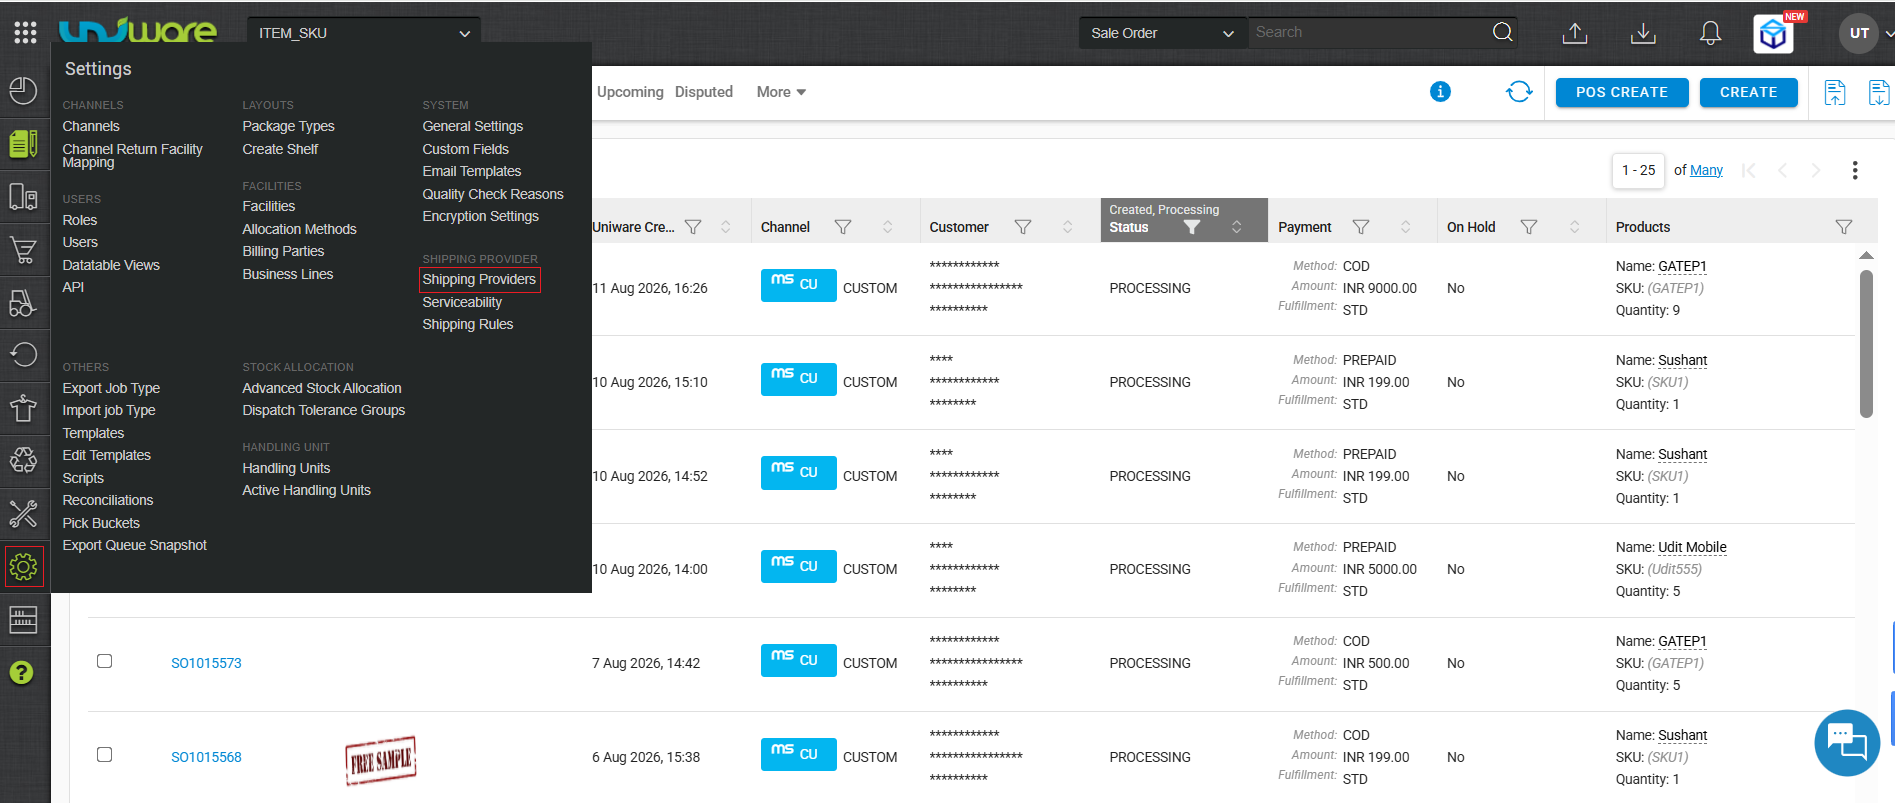Tick the checkbox for order SO1015568
The width and height of the screenshot is (1895, 803).
click(x=104, y=755)
